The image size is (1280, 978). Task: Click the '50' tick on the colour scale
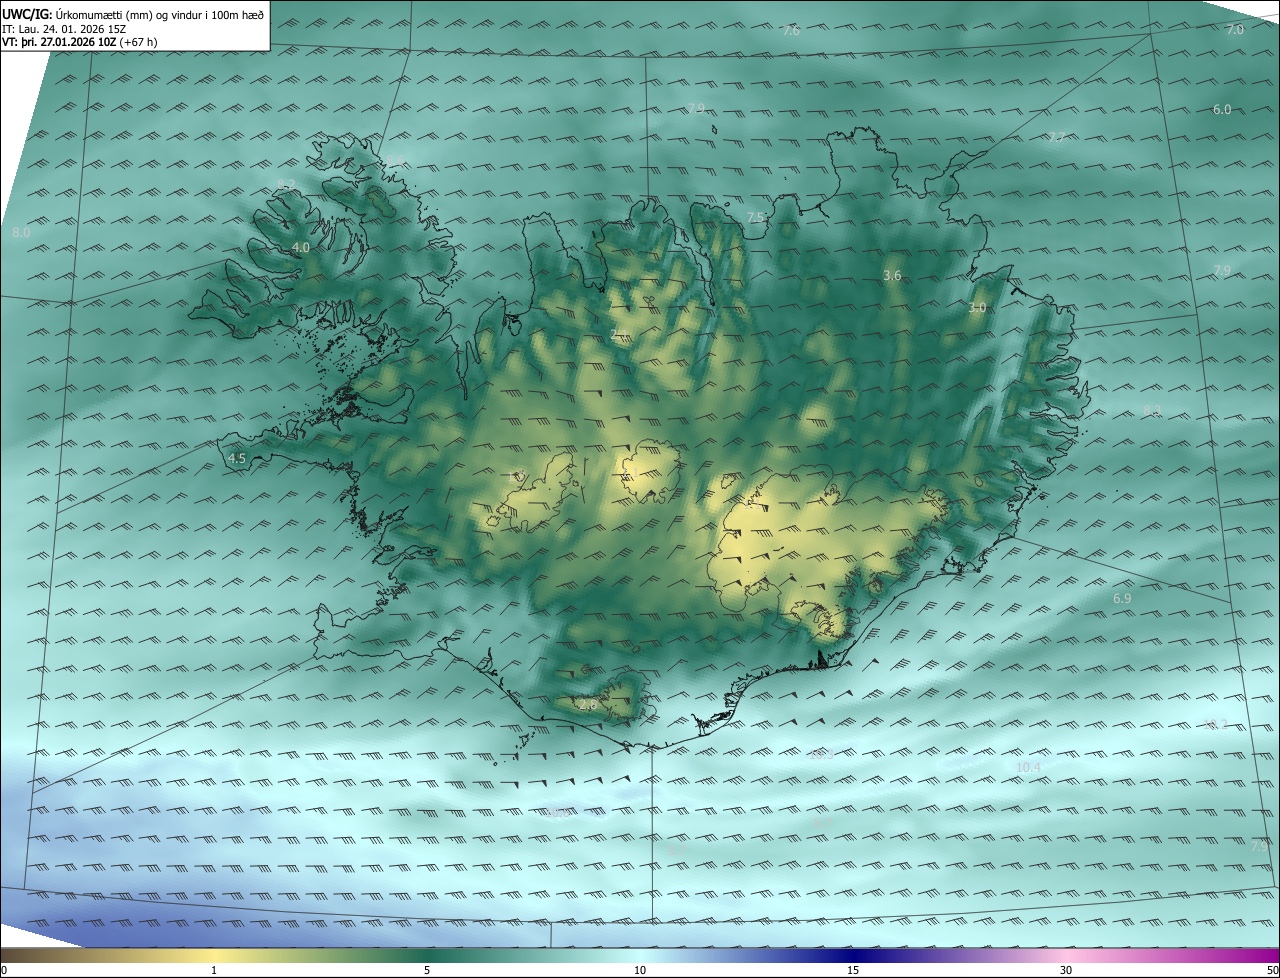click(x=1272, y=970)
